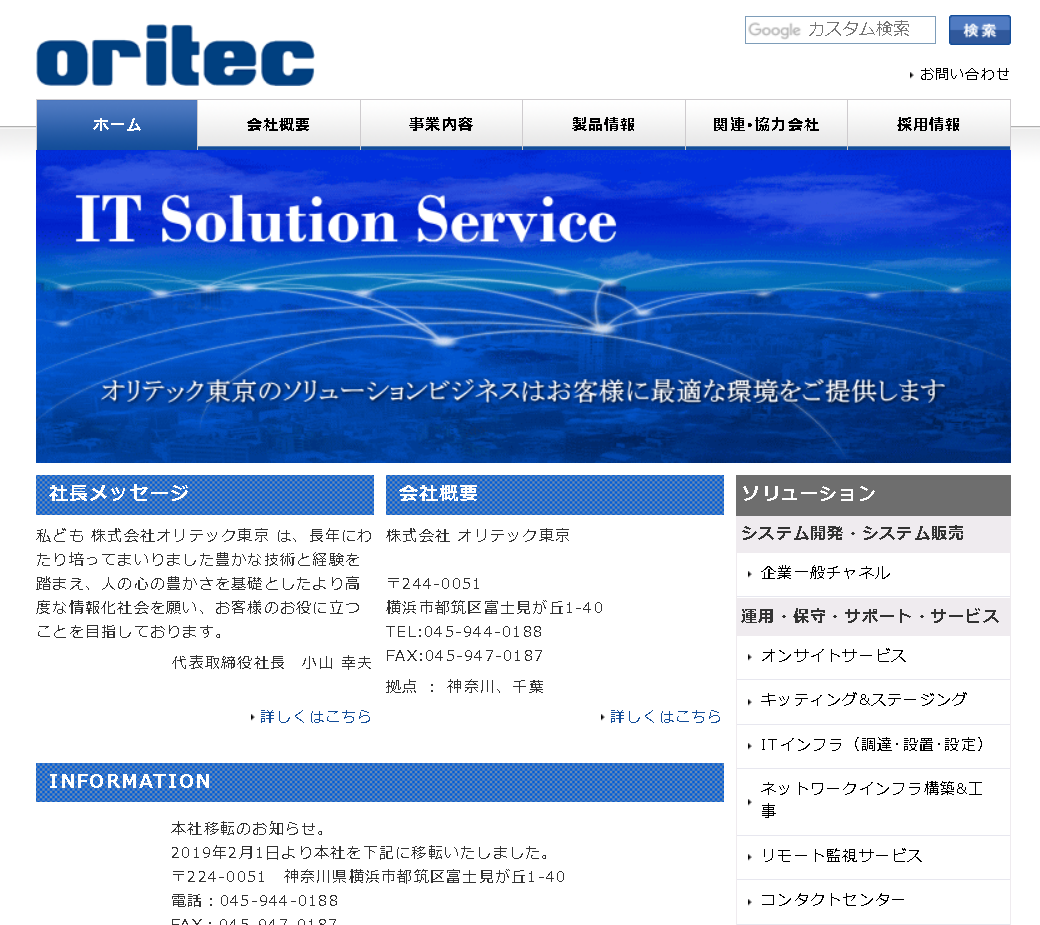Image resolution: width=1040 pixels, height=925 pixels.
Task: Open the 企業一般チャネル solution link
Action: click(825, 573)
